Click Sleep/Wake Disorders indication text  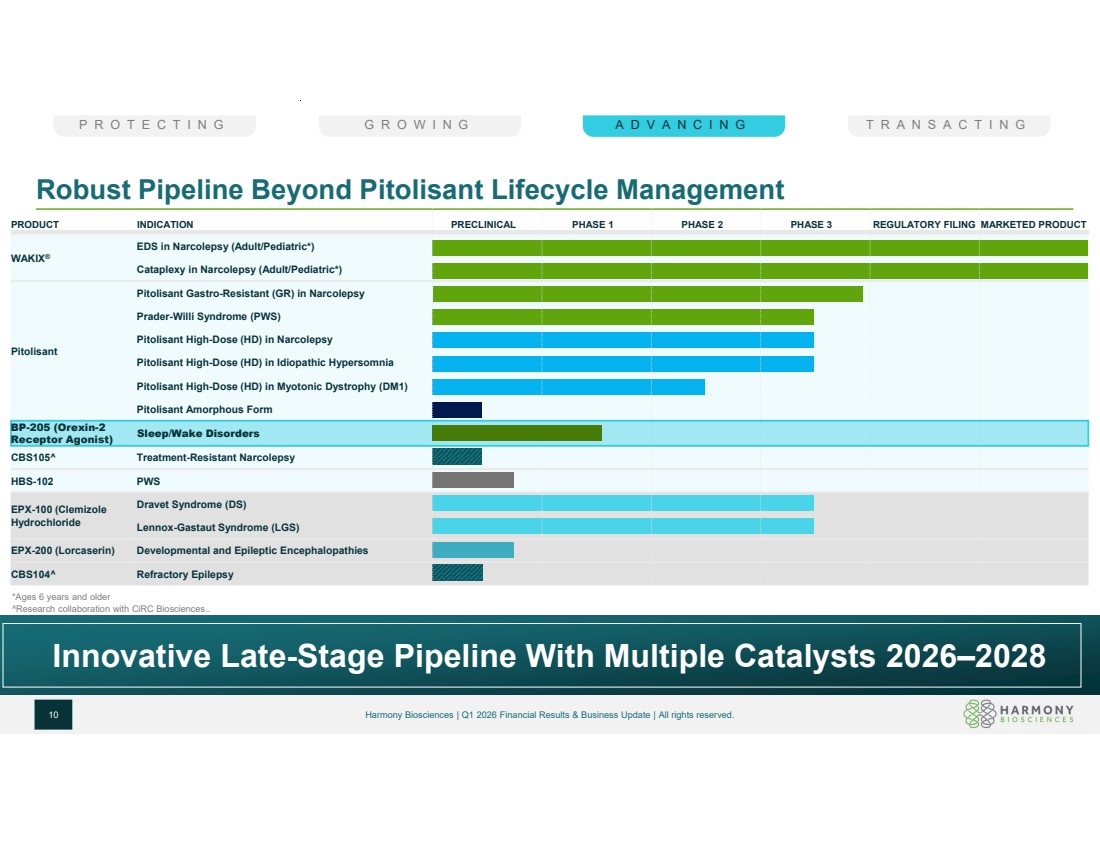[198, 434]
